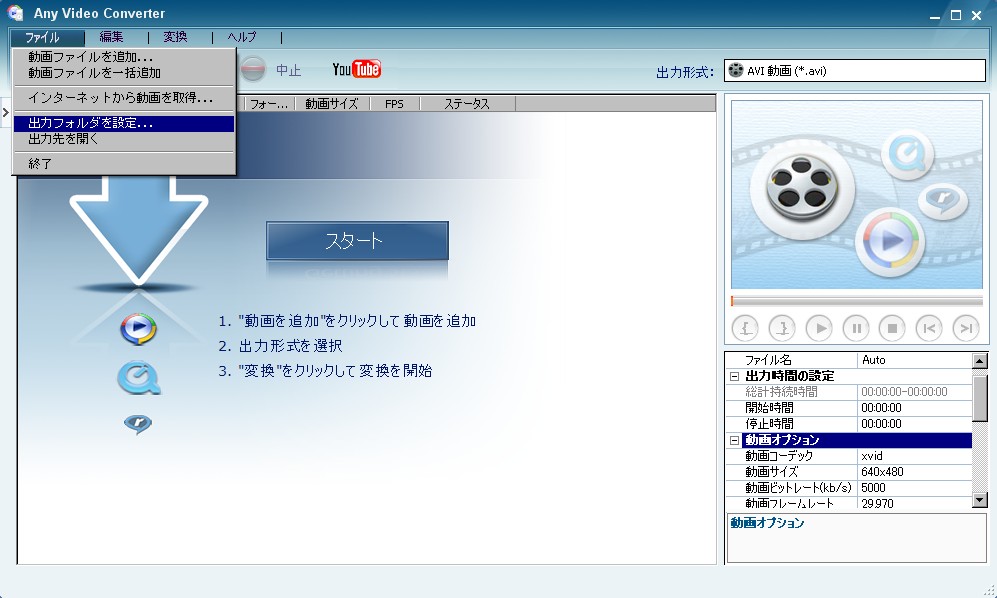
Task: Open the 出力形式 AVI format dropdown
Action: point(855,71)
